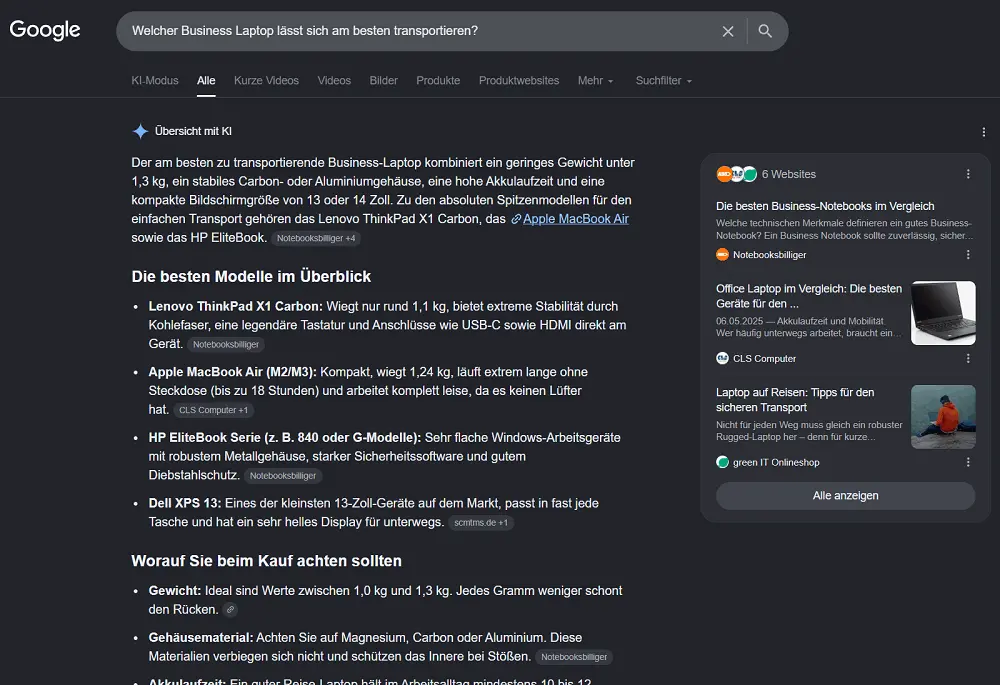Open the 6 Websites three-dot menu
This screenshot has height=685, width=1000.
pos(968,174)
